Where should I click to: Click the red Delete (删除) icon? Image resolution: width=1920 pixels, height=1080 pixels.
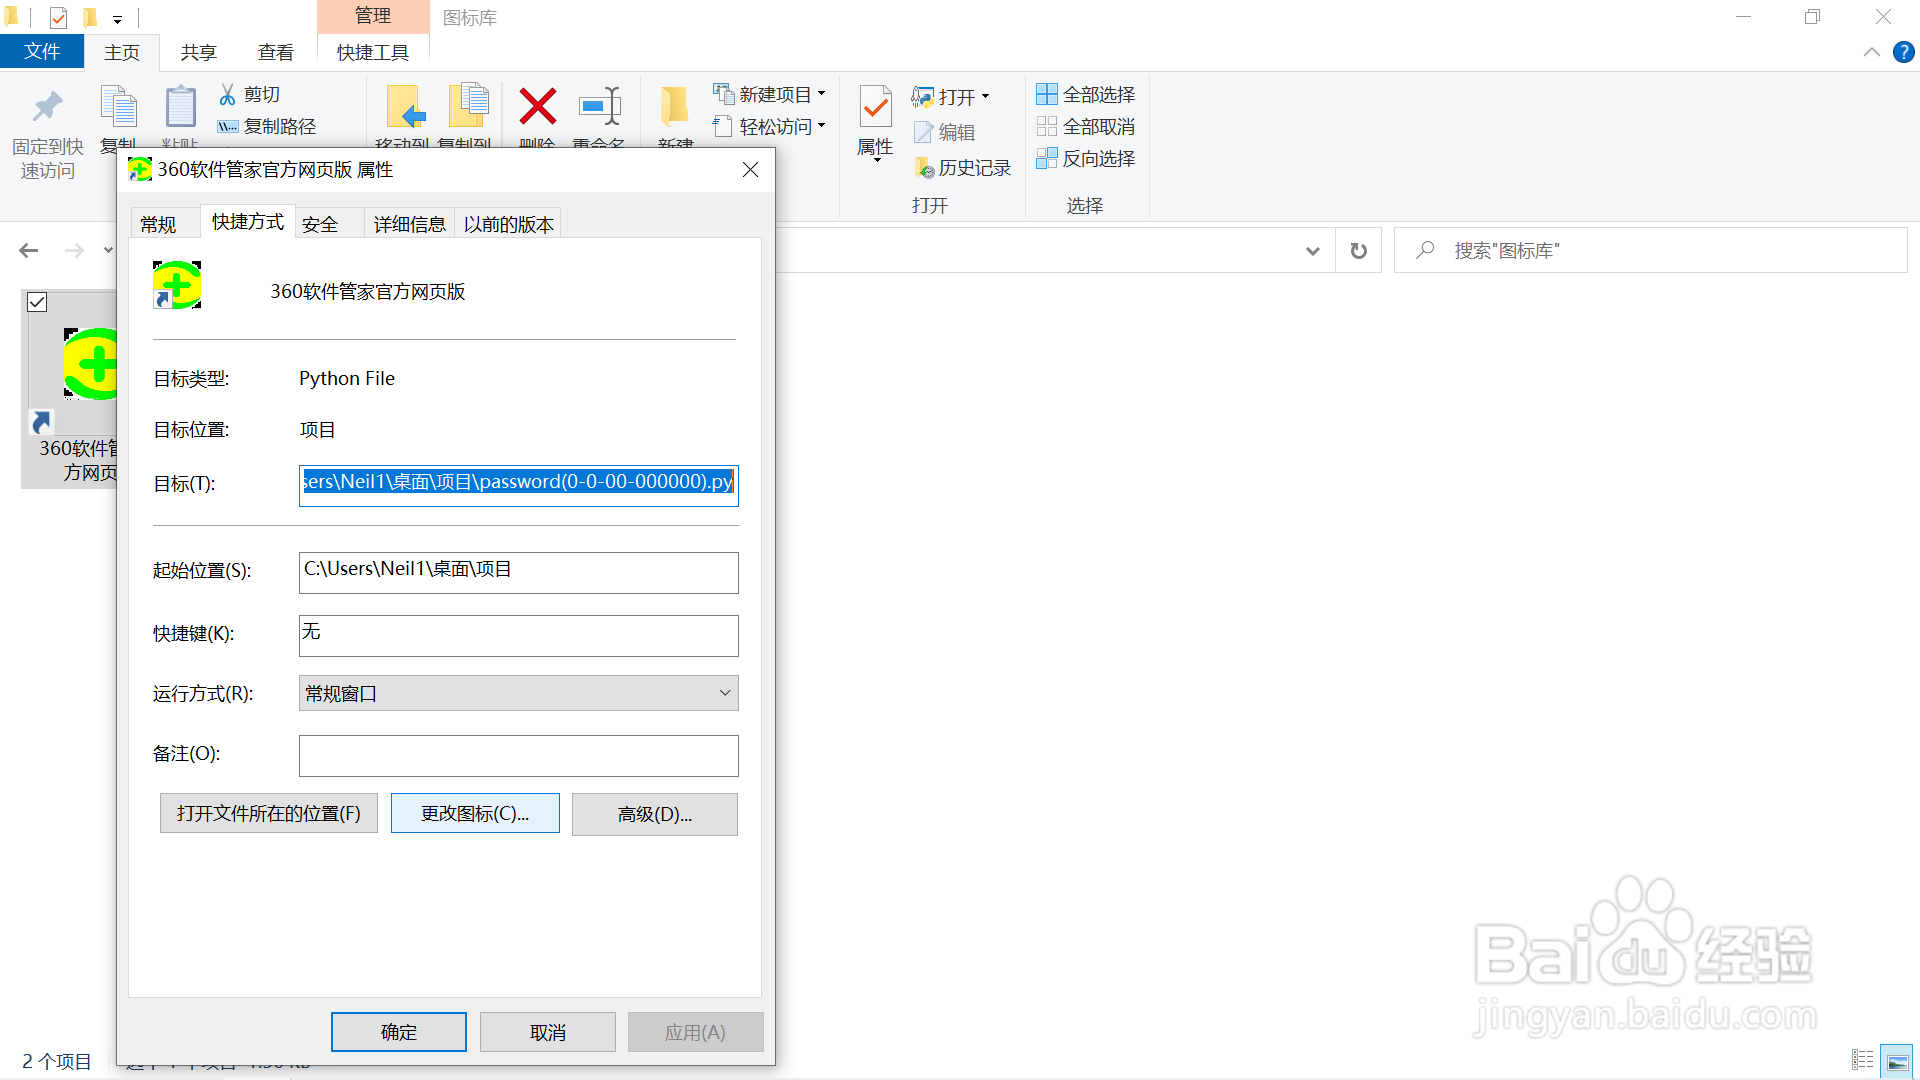[537, 108]
